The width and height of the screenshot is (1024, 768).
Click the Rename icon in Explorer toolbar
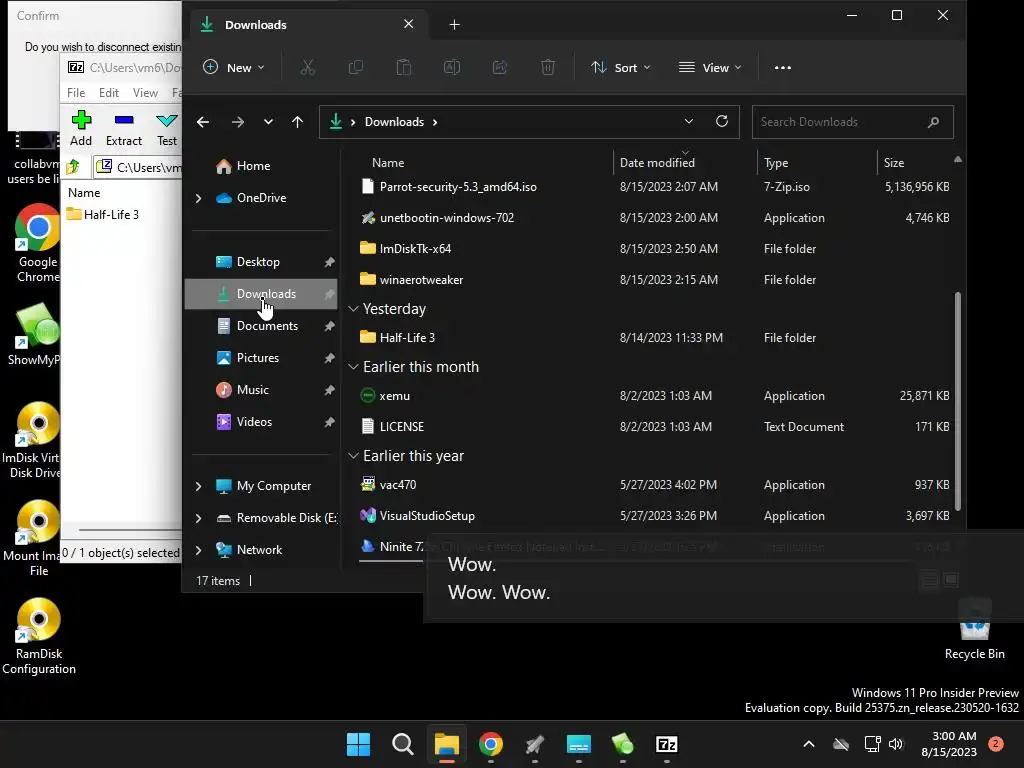point(452,67)
